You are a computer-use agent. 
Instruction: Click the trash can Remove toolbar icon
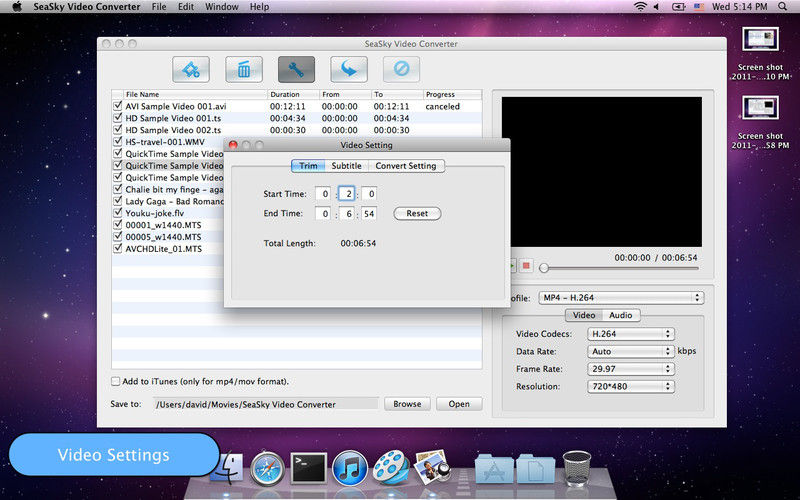pyautogui.click(x=244, y=69)
